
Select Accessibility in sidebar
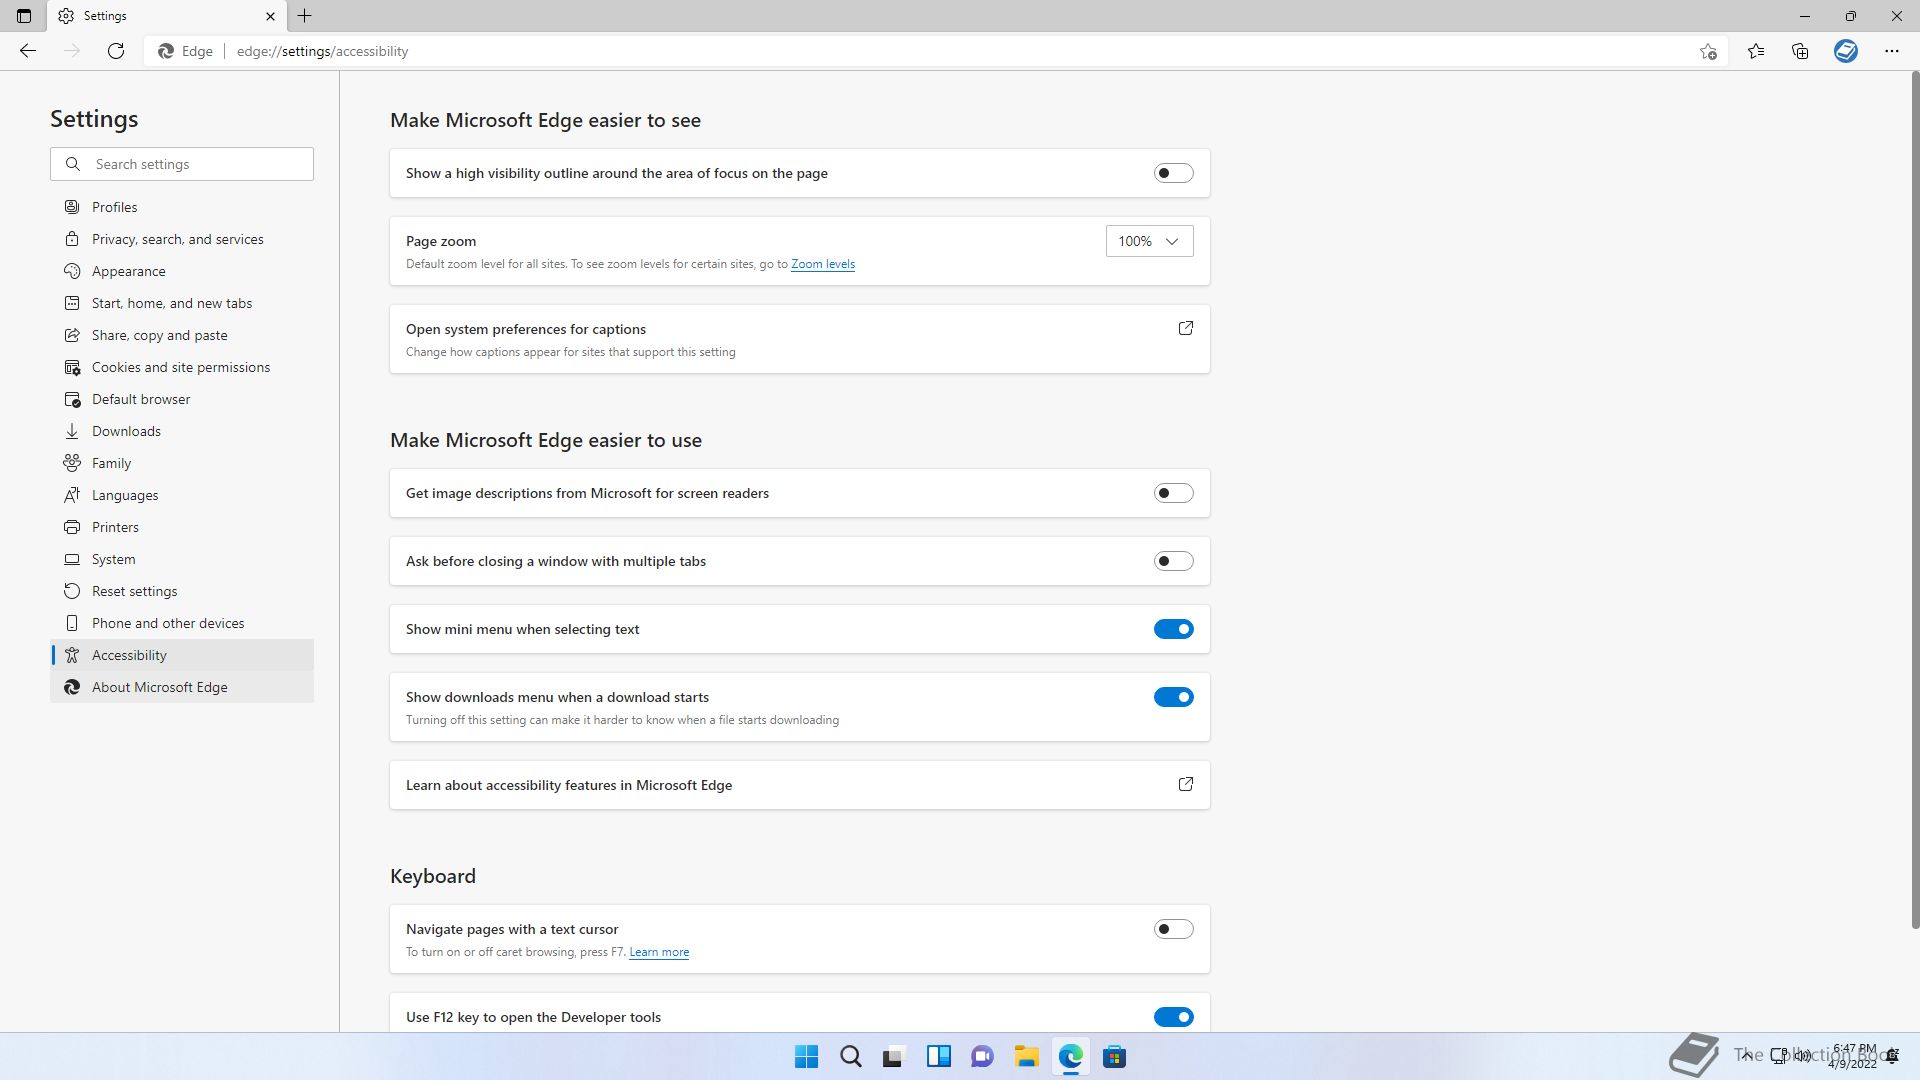click(182, 655)
